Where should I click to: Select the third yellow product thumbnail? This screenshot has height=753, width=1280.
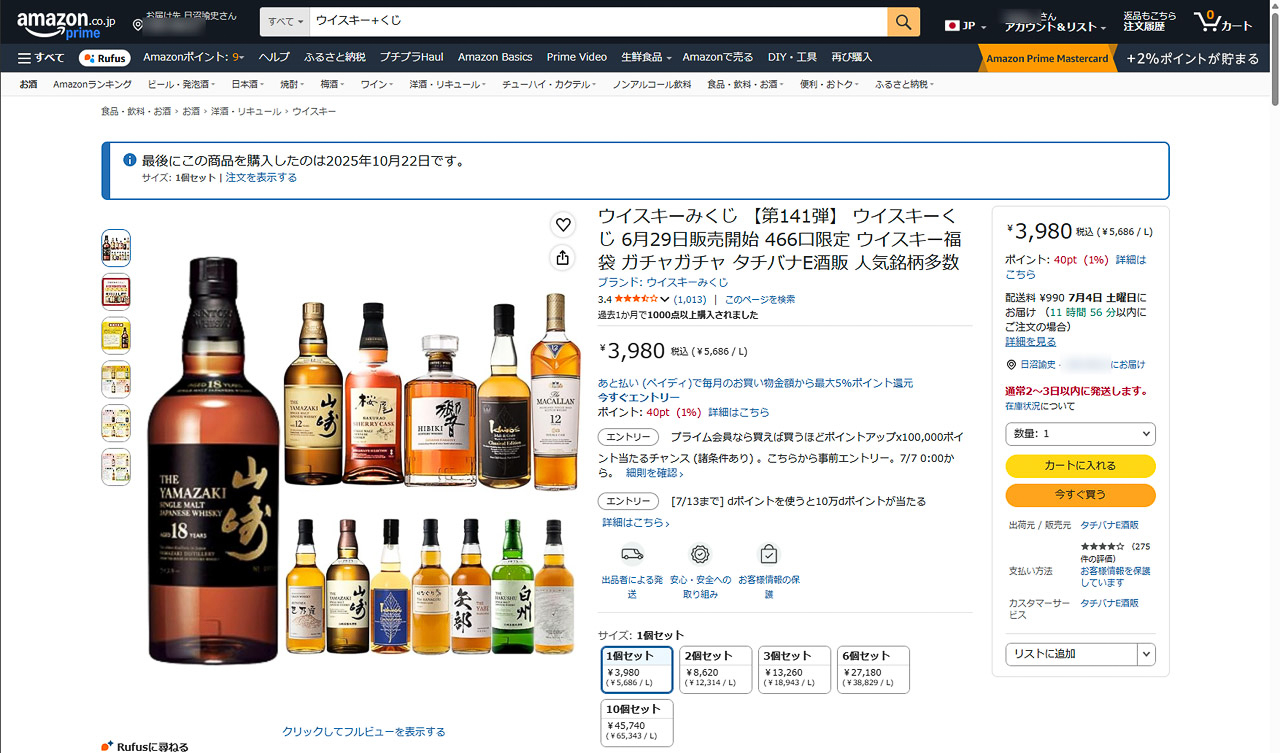(116, 335)
